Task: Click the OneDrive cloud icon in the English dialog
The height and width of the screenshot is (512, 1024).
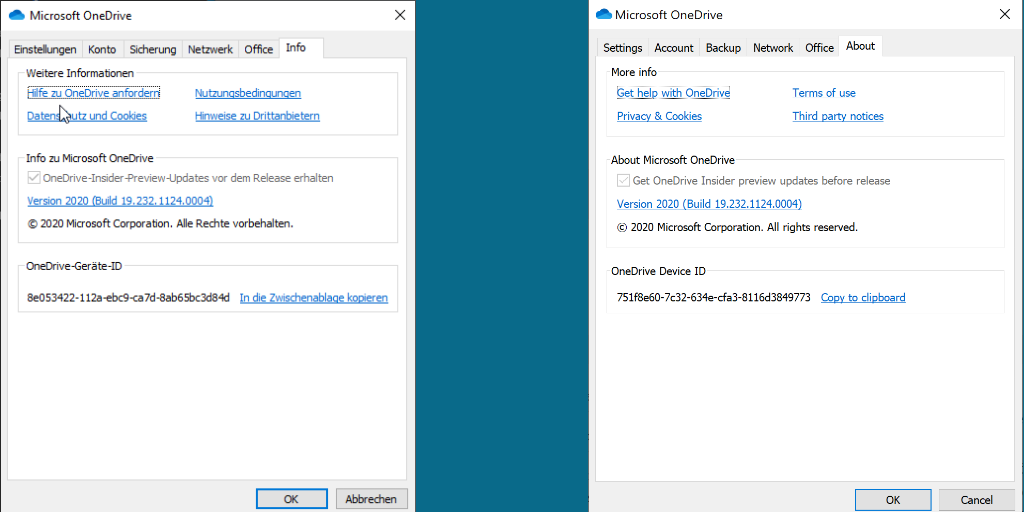Action: point(603,14)
